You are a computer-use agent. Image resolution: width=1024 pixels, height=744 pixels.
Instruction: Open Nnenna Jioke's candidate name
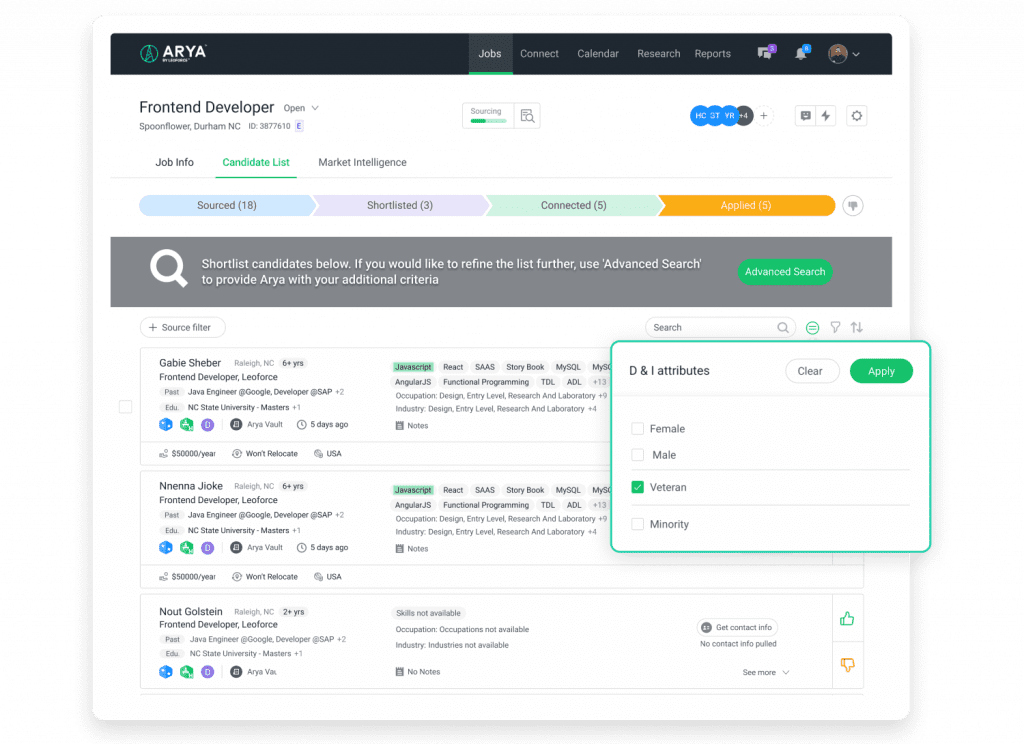(191, 486)
